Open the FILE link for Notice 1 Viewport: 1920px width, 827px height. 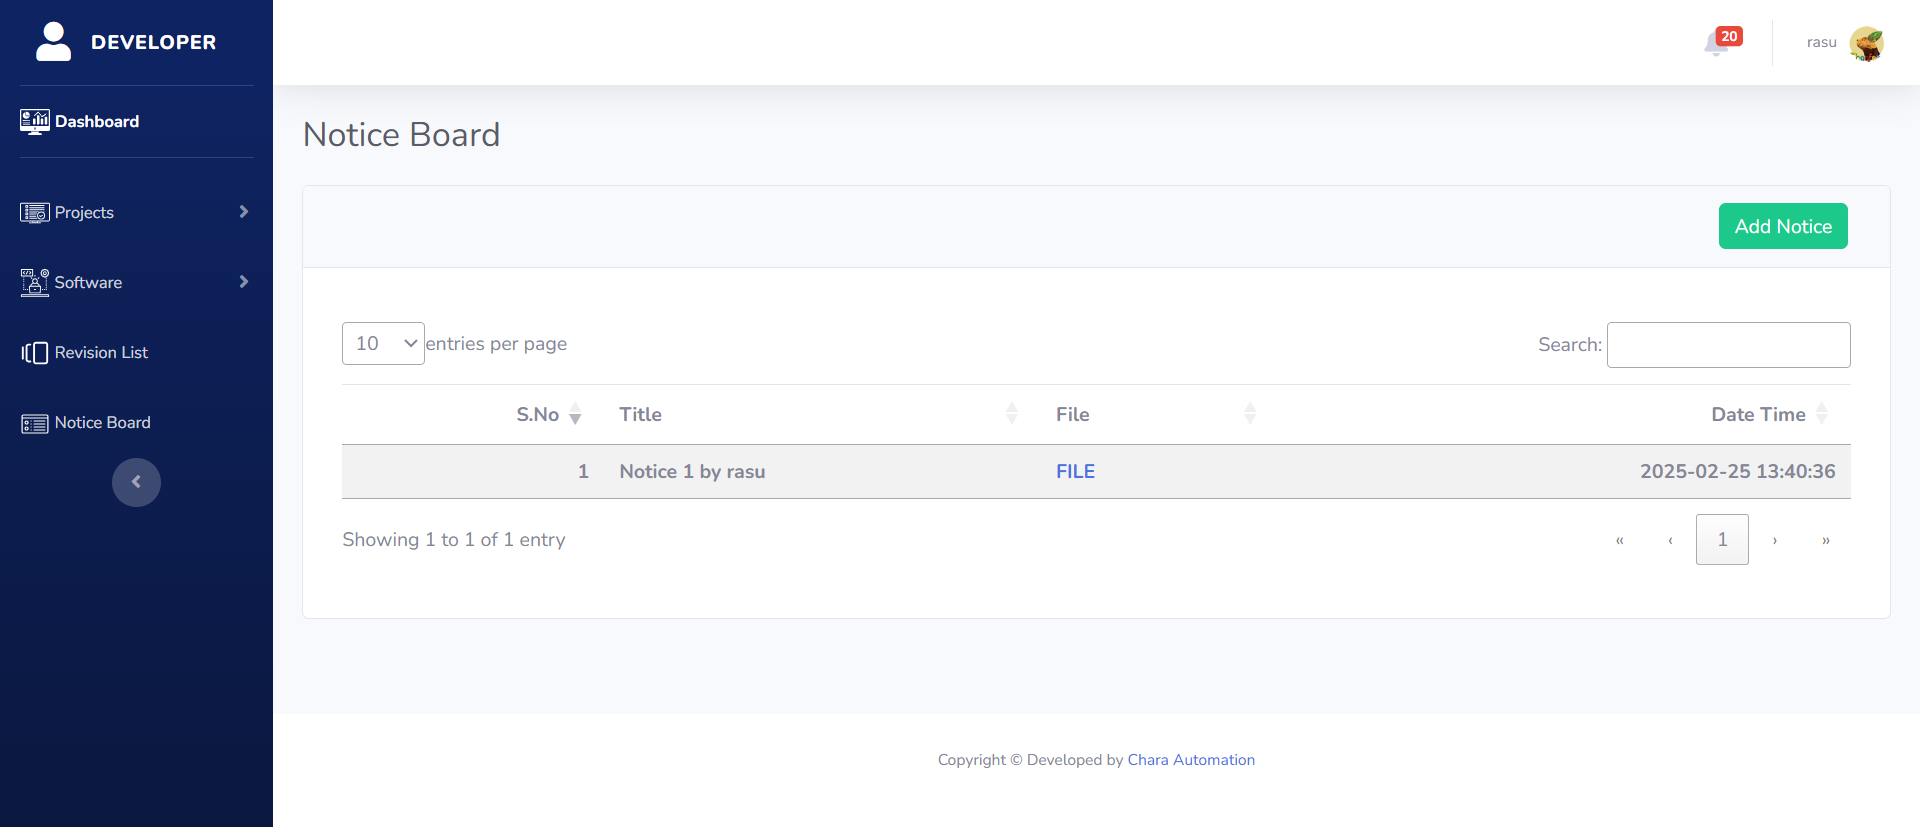coord(1075,472)
